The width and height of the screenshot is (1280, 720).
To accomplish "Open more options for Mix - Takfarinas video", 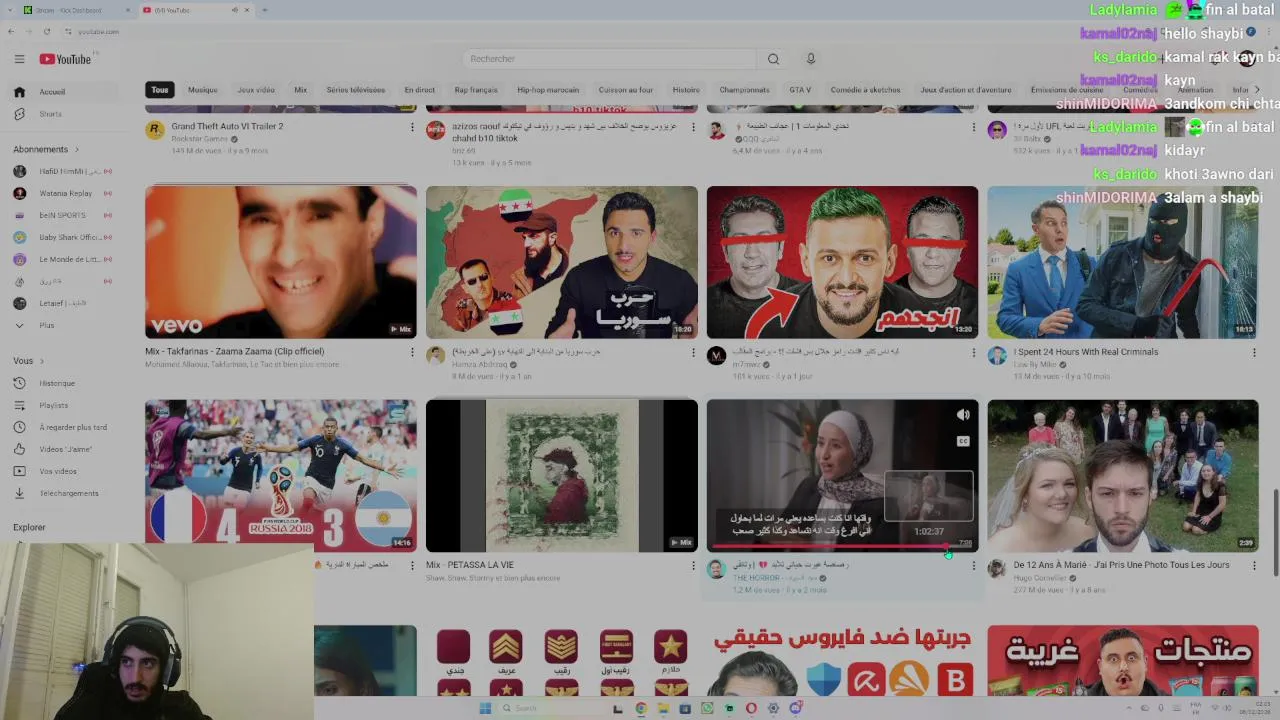I will pos(412,352).
